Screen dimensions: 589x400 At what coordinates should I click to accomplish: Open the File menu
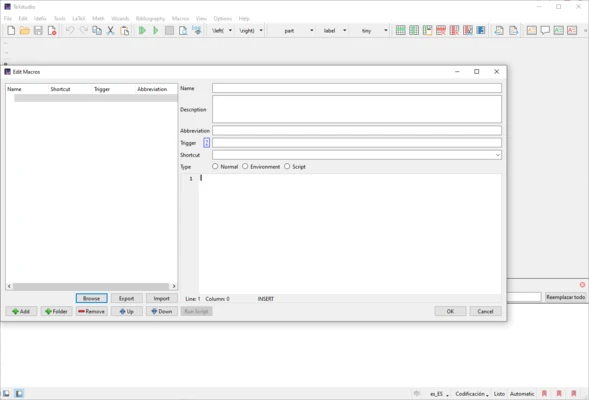pyautogui.click(x=8, y=18)
